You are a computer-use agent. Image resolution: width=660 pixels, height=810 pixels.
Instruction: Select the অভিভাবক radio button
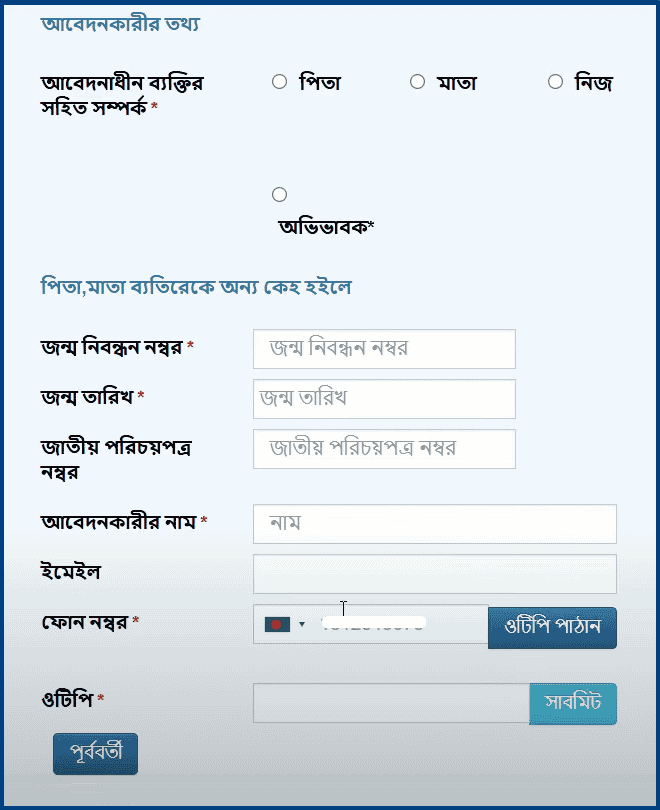pyautogui.click(x=278, y=194)
